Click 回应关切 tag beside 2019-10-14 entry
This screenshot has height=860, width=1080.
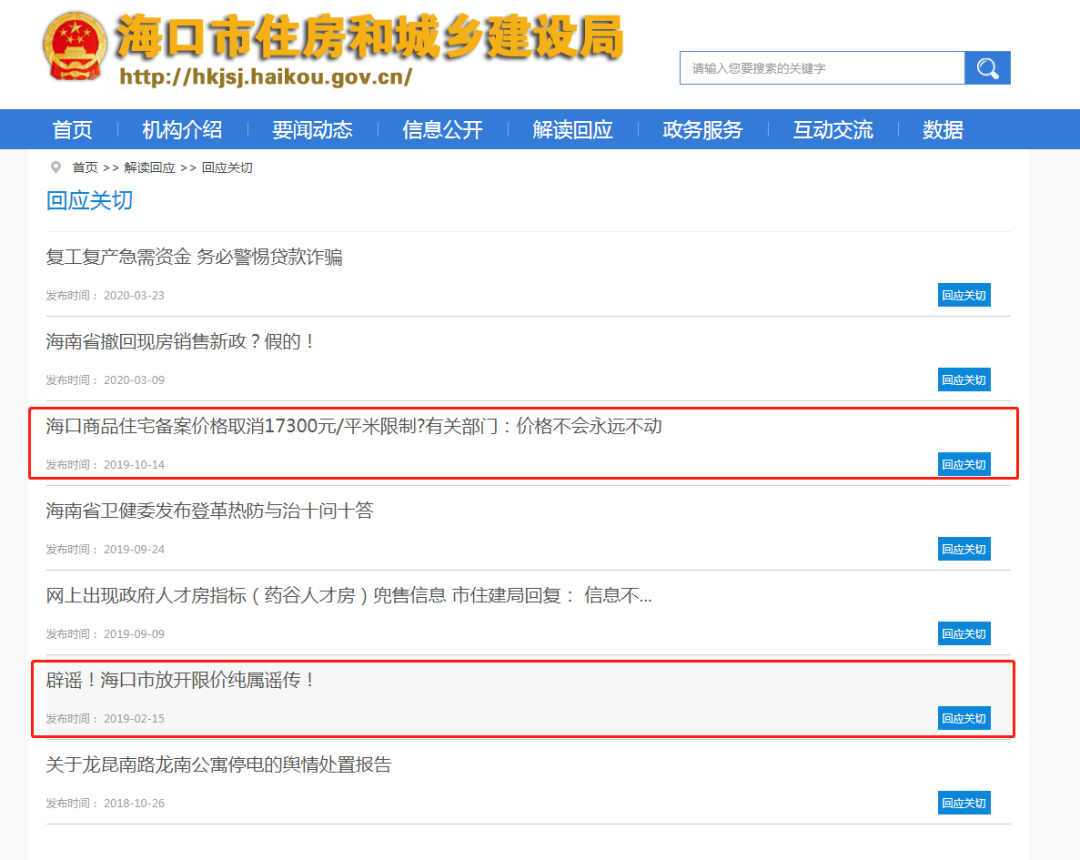964,465
